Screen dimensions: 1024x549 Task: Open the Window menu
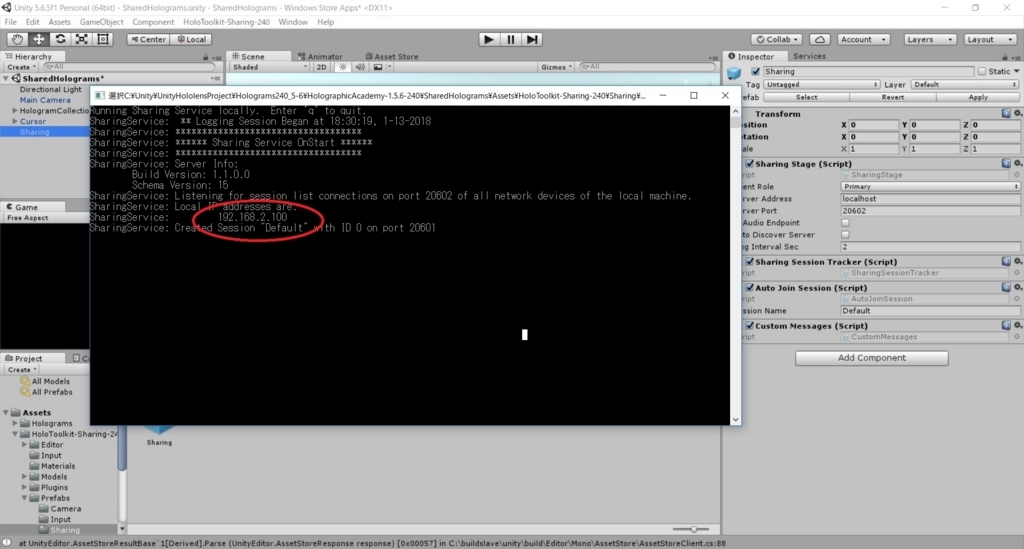click(293, 22)
